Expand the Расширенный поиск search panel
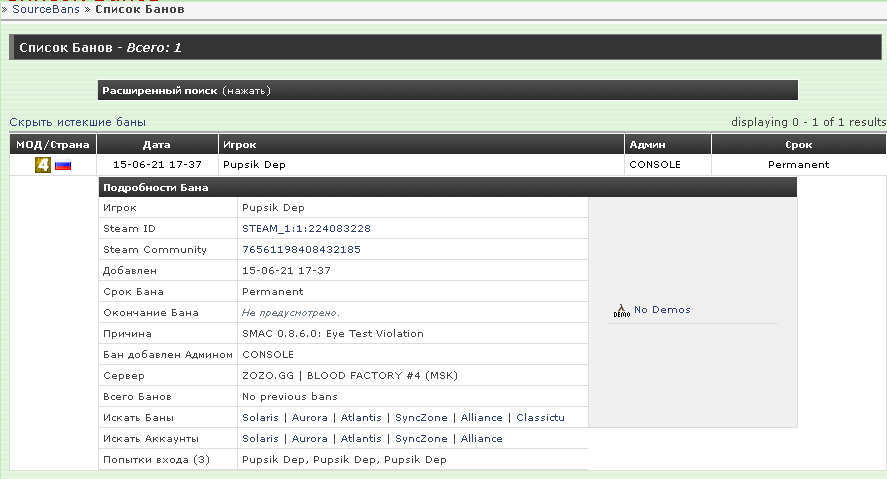Viewport: 887px width, 479px height. pyautogui.click(x=186, y=90)
